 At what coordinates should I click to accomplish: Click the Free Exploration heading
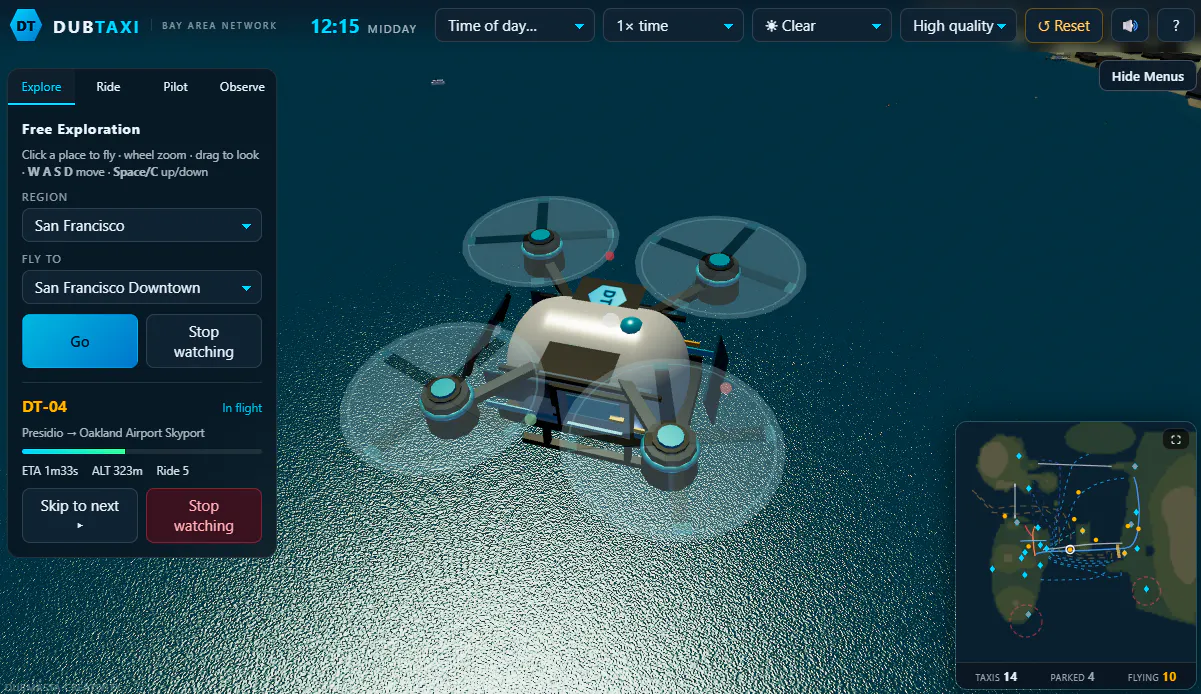click(x=81, y=129)
